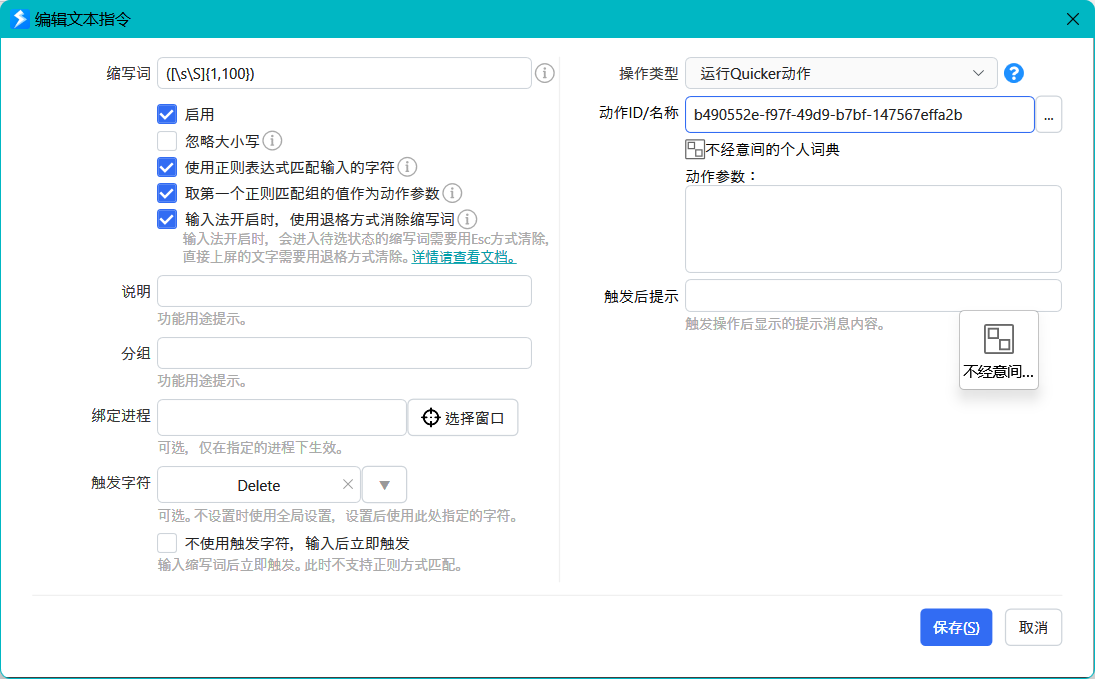This screenshot has height=679, width=1095.
Task: Click info icon next to 输入法开启时 option
Action: 467,219
